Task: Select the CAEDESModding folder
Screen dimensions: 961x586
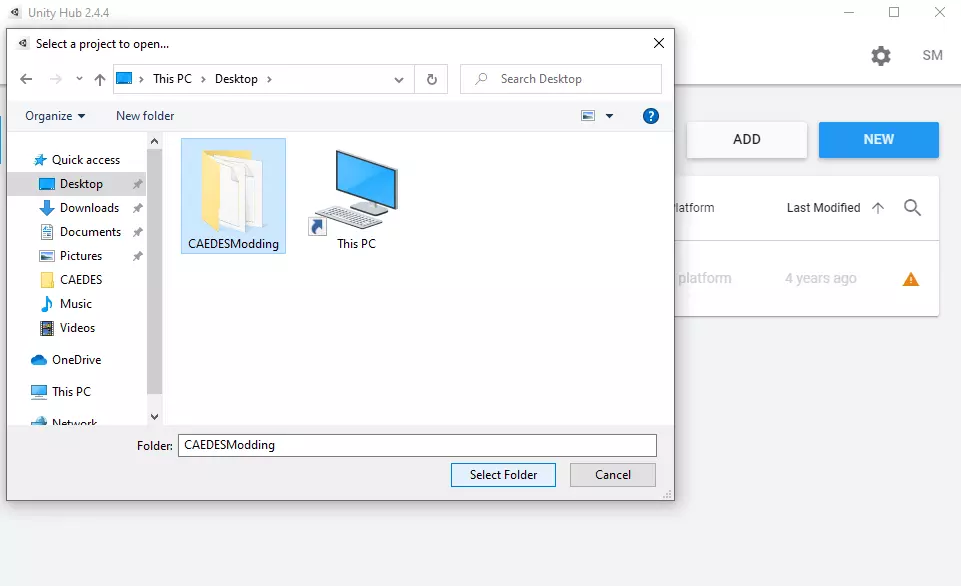Action: tap(234, 196)
